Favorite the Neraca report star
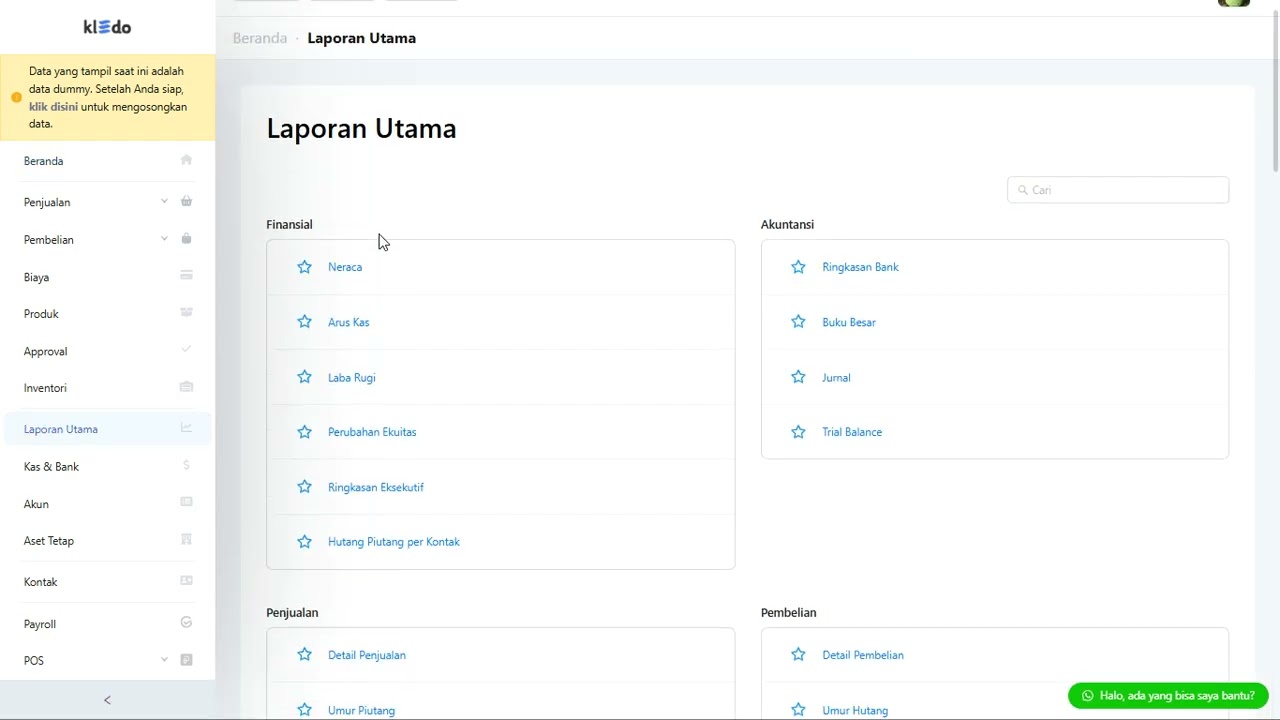The height and width of the screenshot is (720, 1280). tap(305, 267)
